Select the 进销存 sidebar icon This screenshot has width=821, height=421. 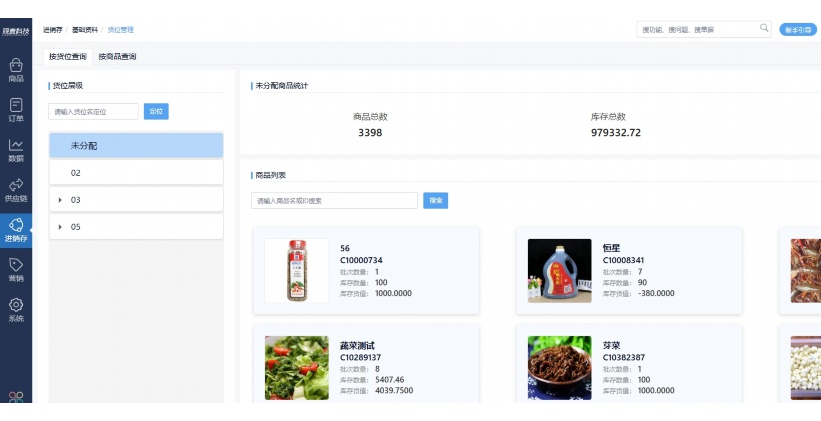(16, 230)
